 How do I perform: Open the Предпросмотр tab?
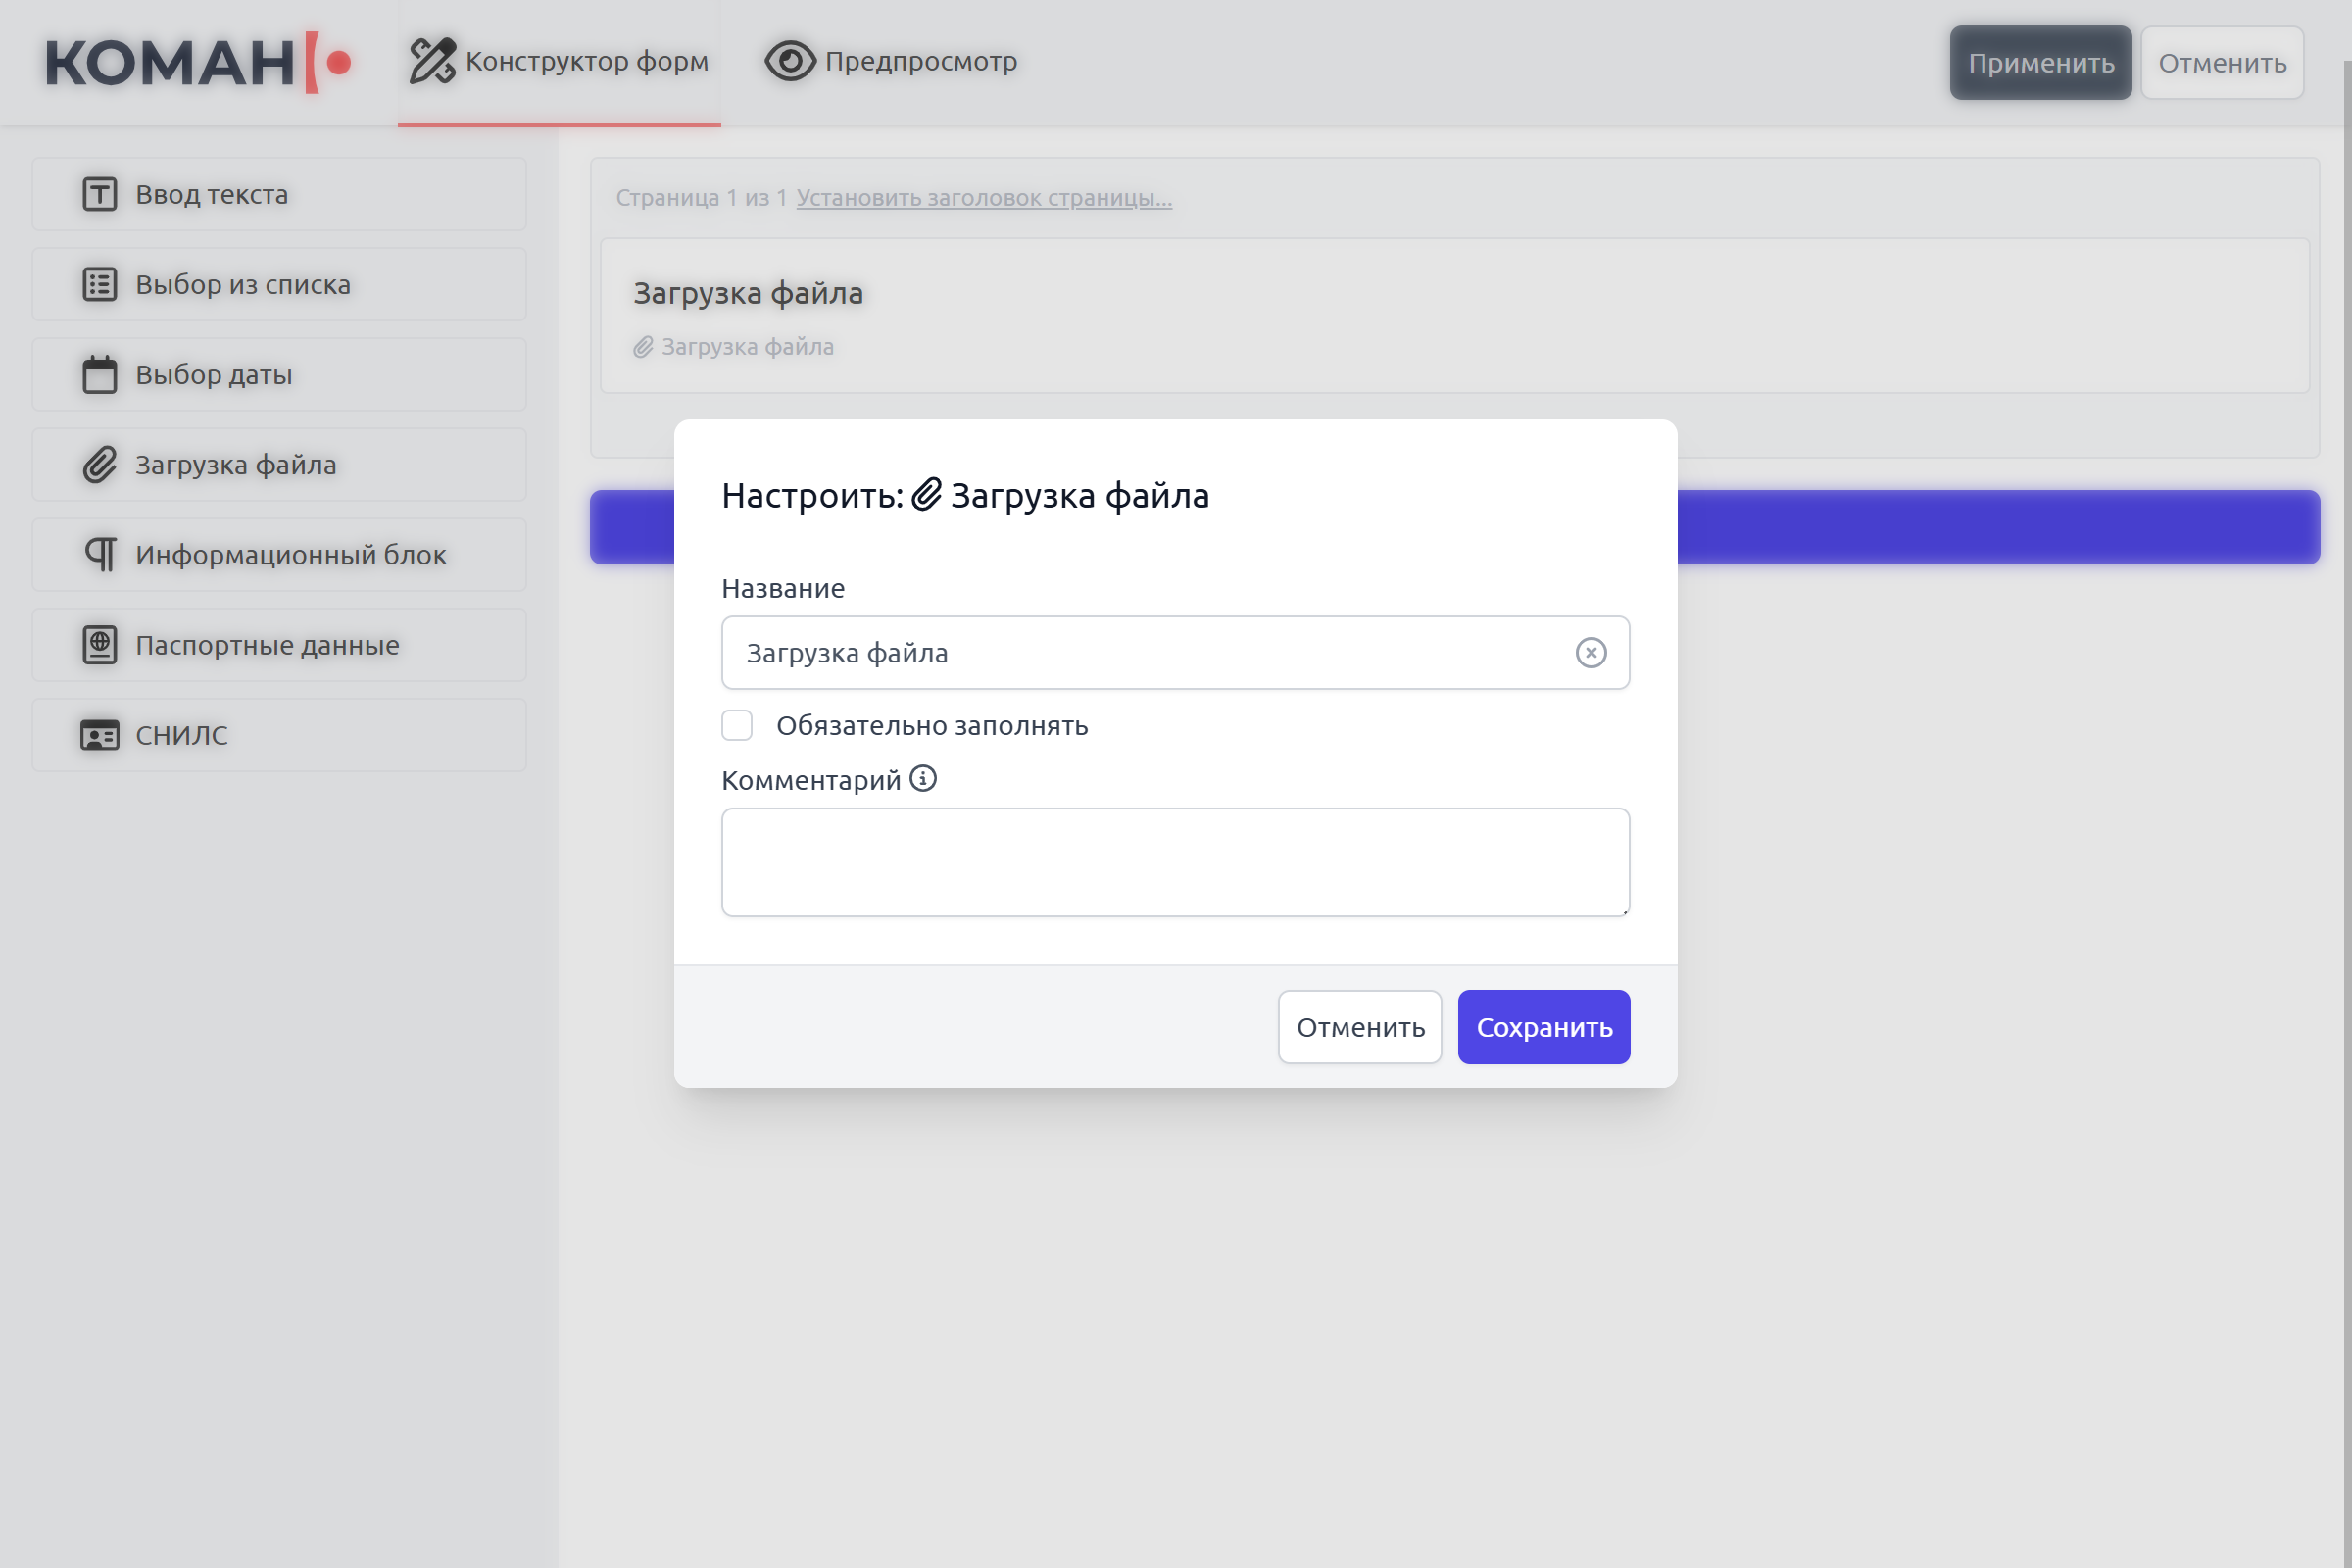click(x=891, y=62)
